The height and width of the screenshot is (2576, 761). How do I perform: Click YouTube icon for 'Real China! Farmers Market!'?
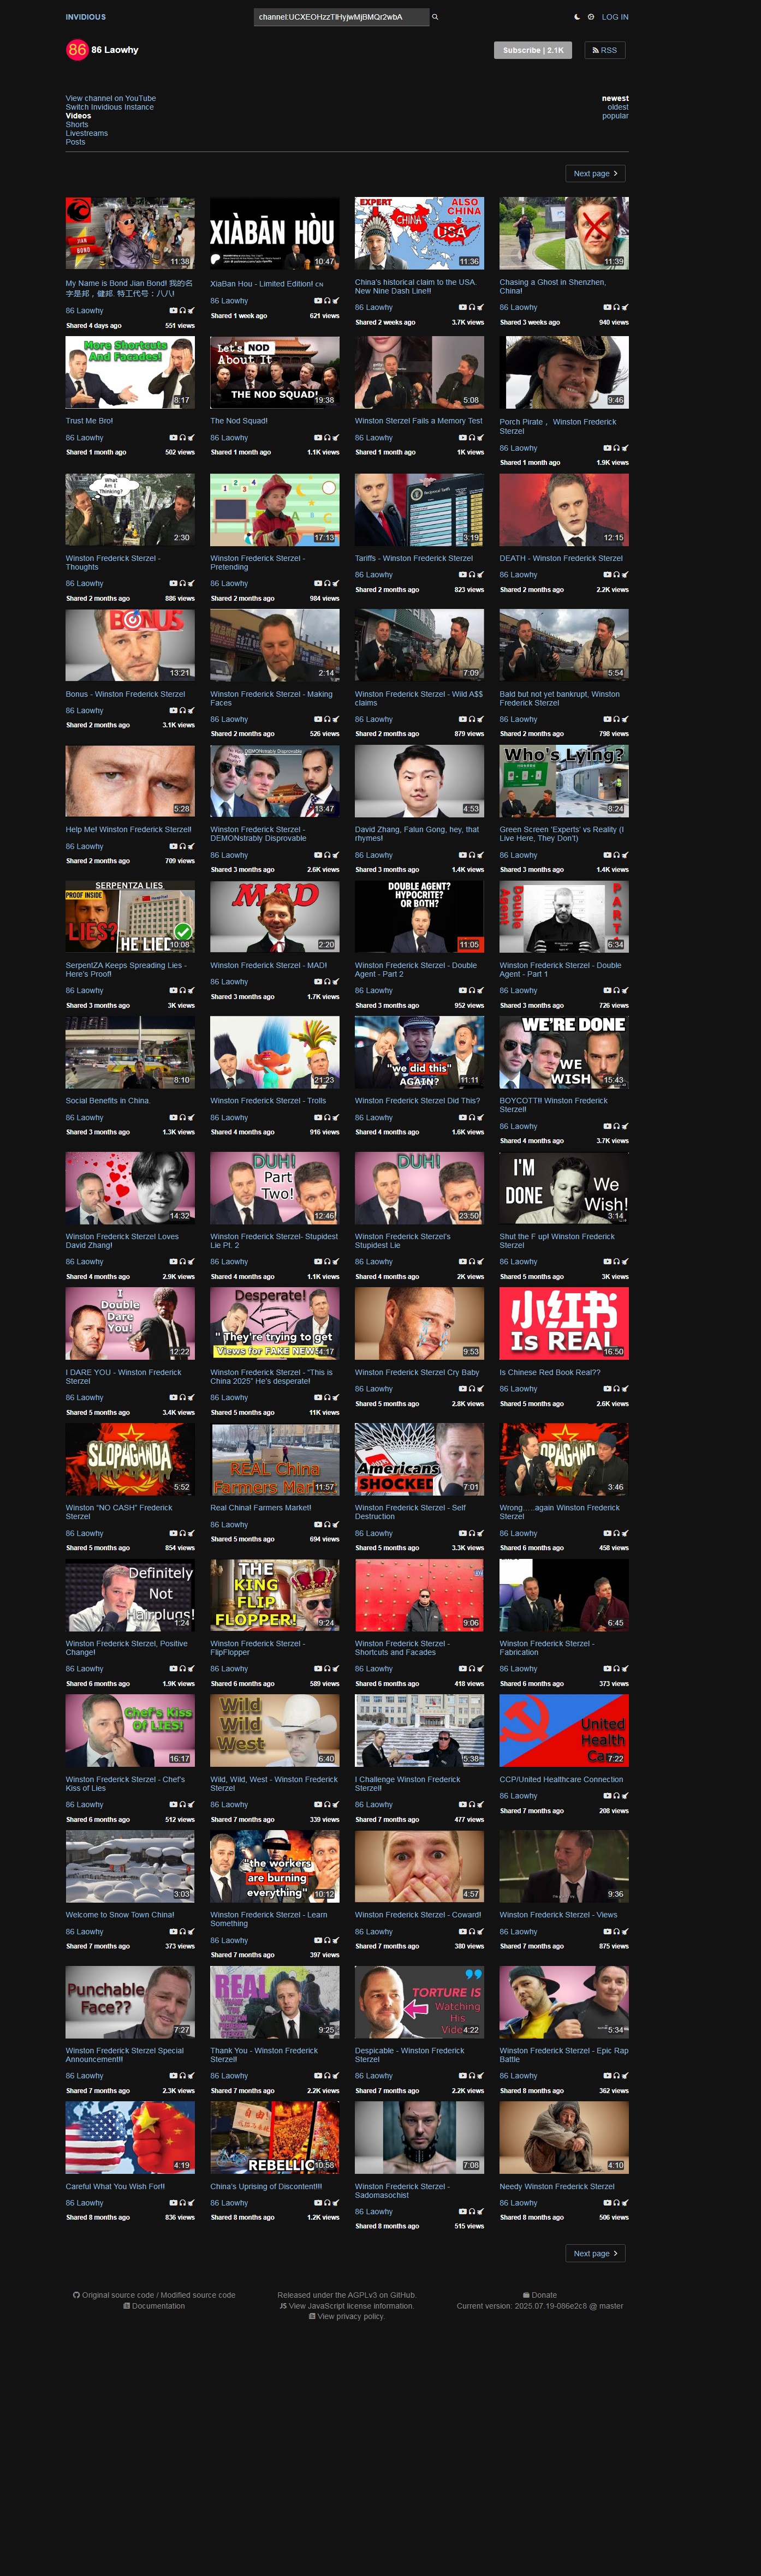(x=317, y=1525)
